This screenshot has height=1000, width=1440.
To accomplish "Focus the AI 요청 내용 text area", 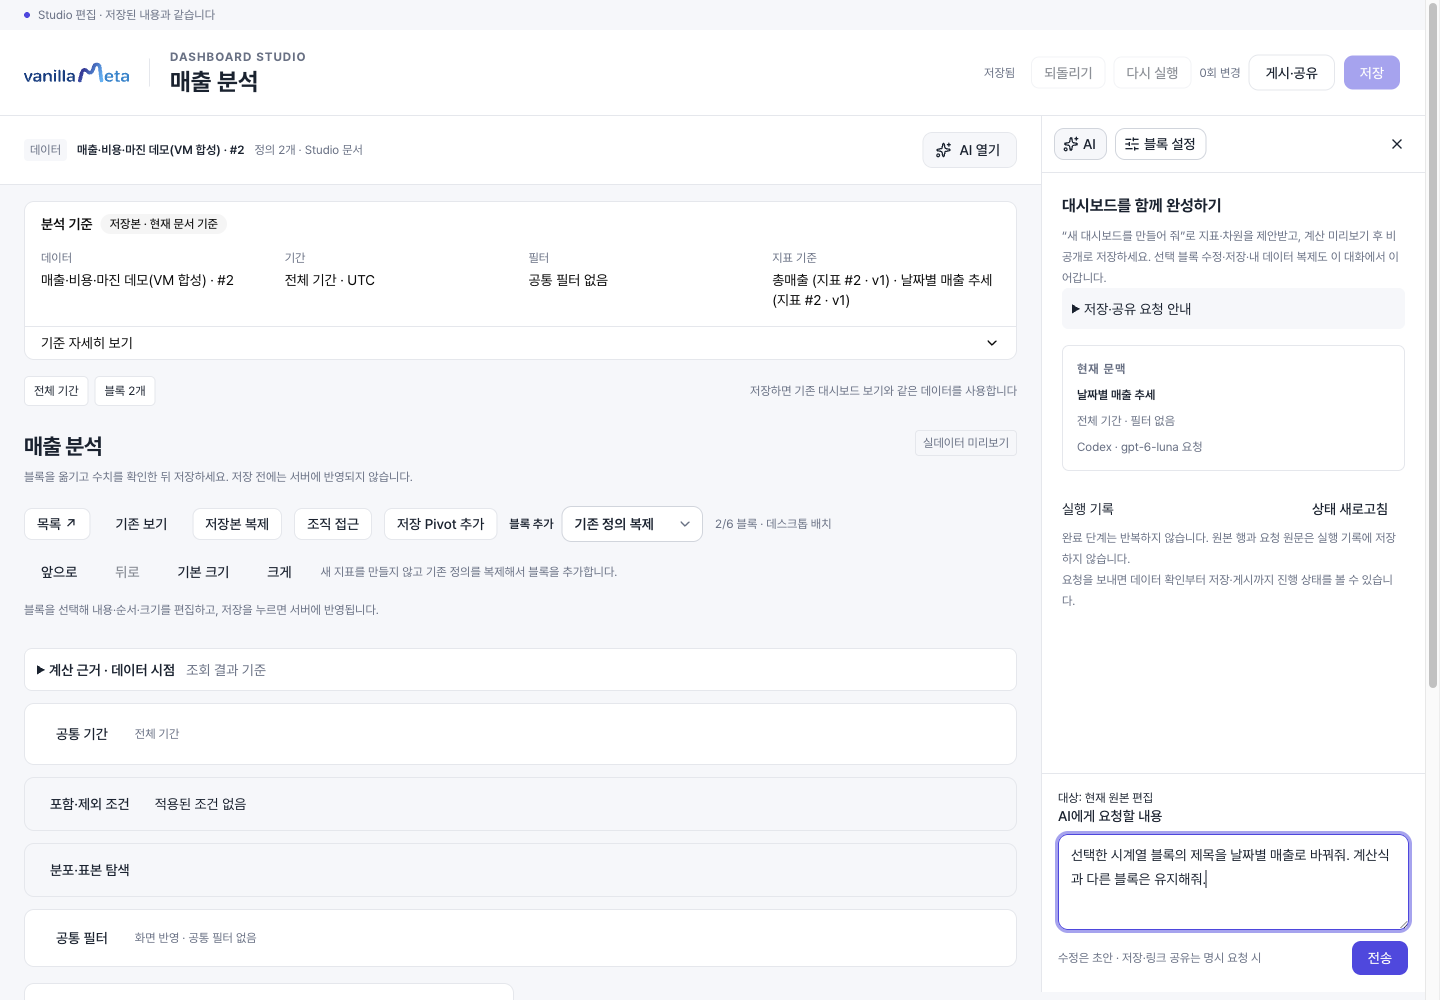I will [x=1234, y=882].
